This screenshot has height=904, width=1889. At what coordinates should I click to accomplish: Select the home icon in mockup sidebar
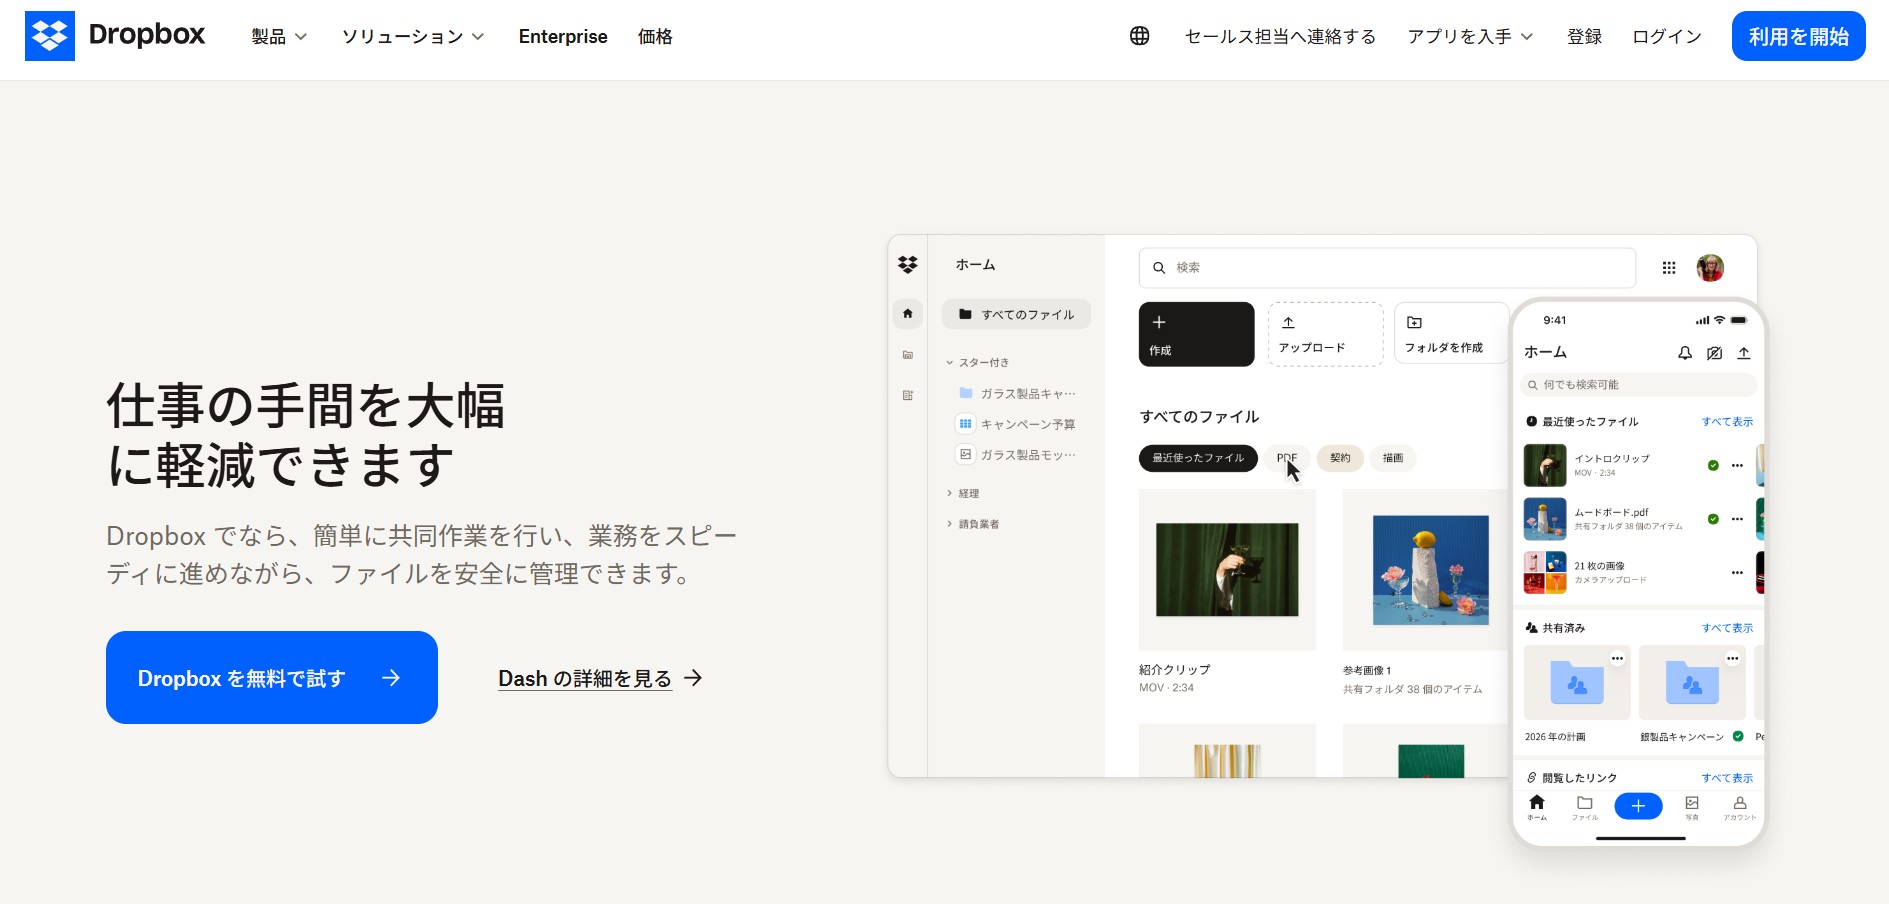[907, 314]
